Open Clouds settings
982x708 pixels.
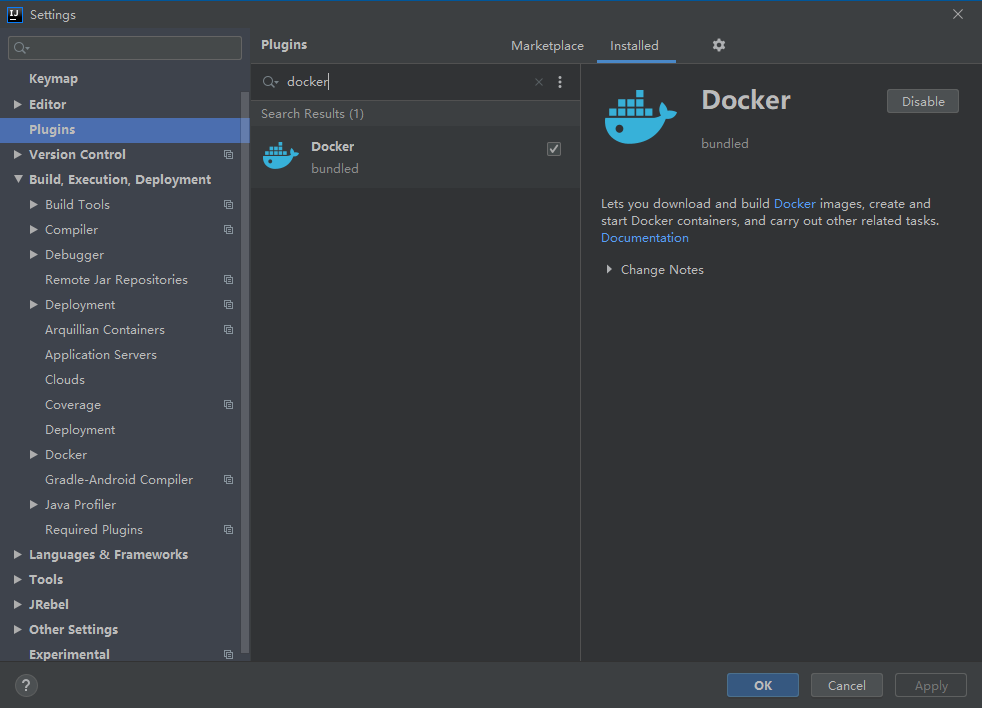[65, 380]
